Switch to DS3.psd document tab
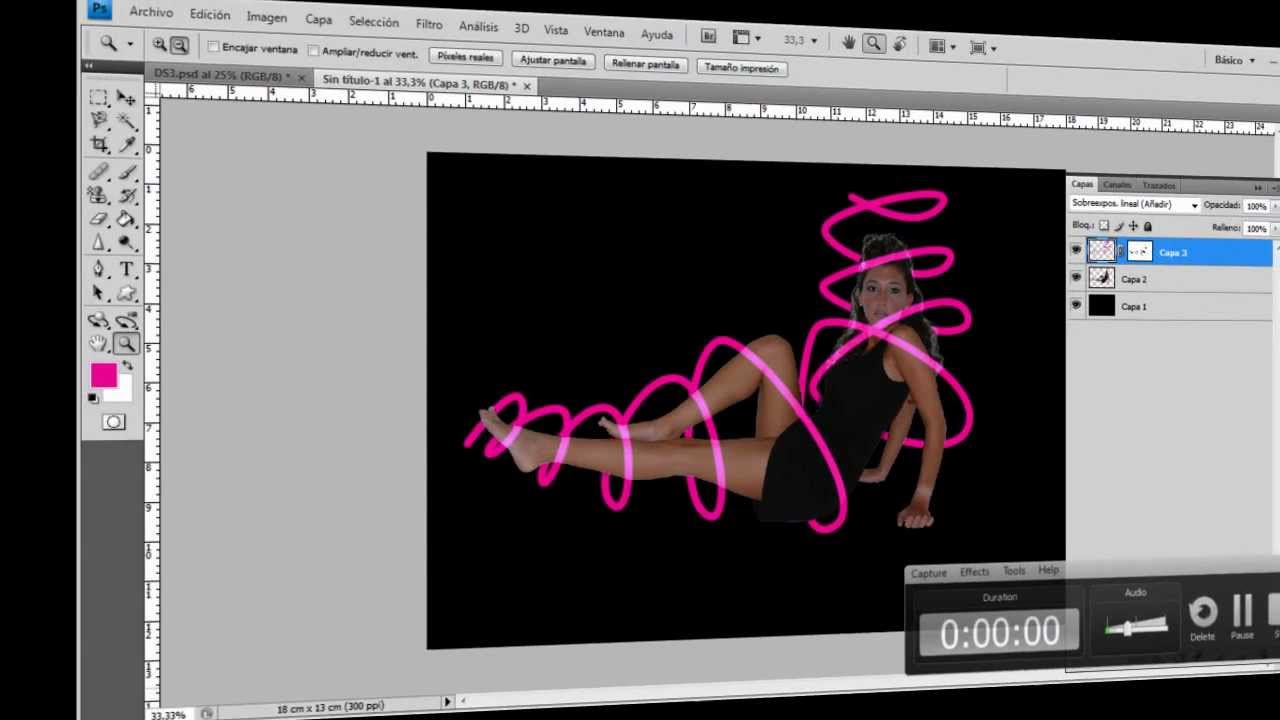This screenshot has width=1280, height=720. [x=221, y=75]
